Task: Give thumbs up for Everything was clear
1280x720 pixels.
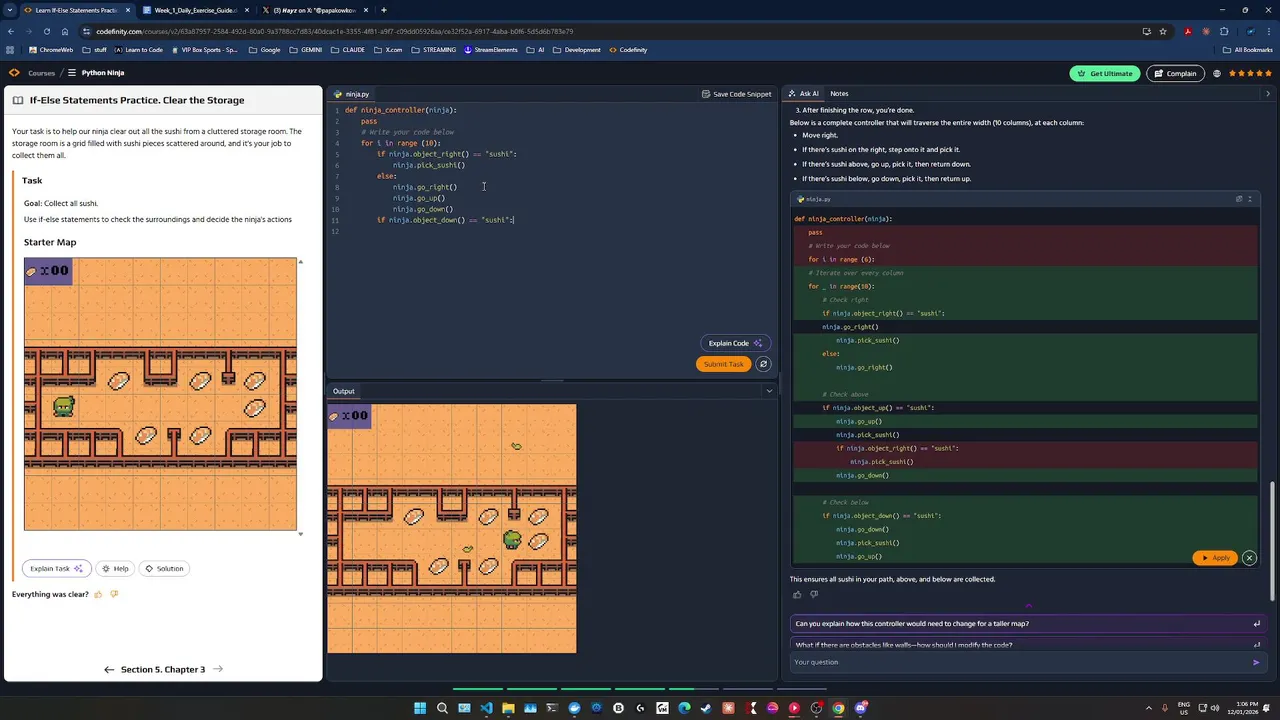Action: pos(98,594)
